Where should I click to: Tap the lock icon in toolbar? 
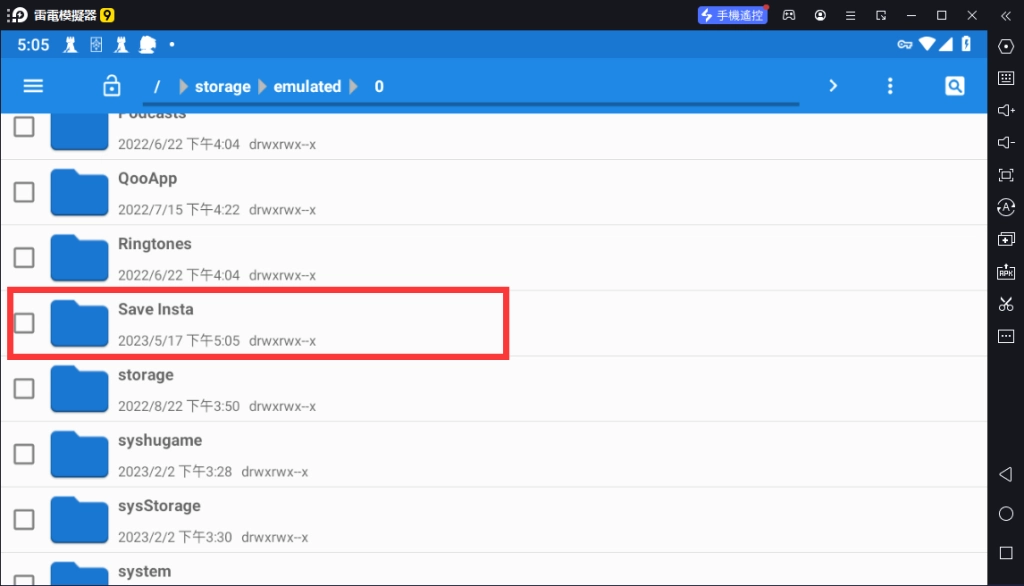pos(112,86)
